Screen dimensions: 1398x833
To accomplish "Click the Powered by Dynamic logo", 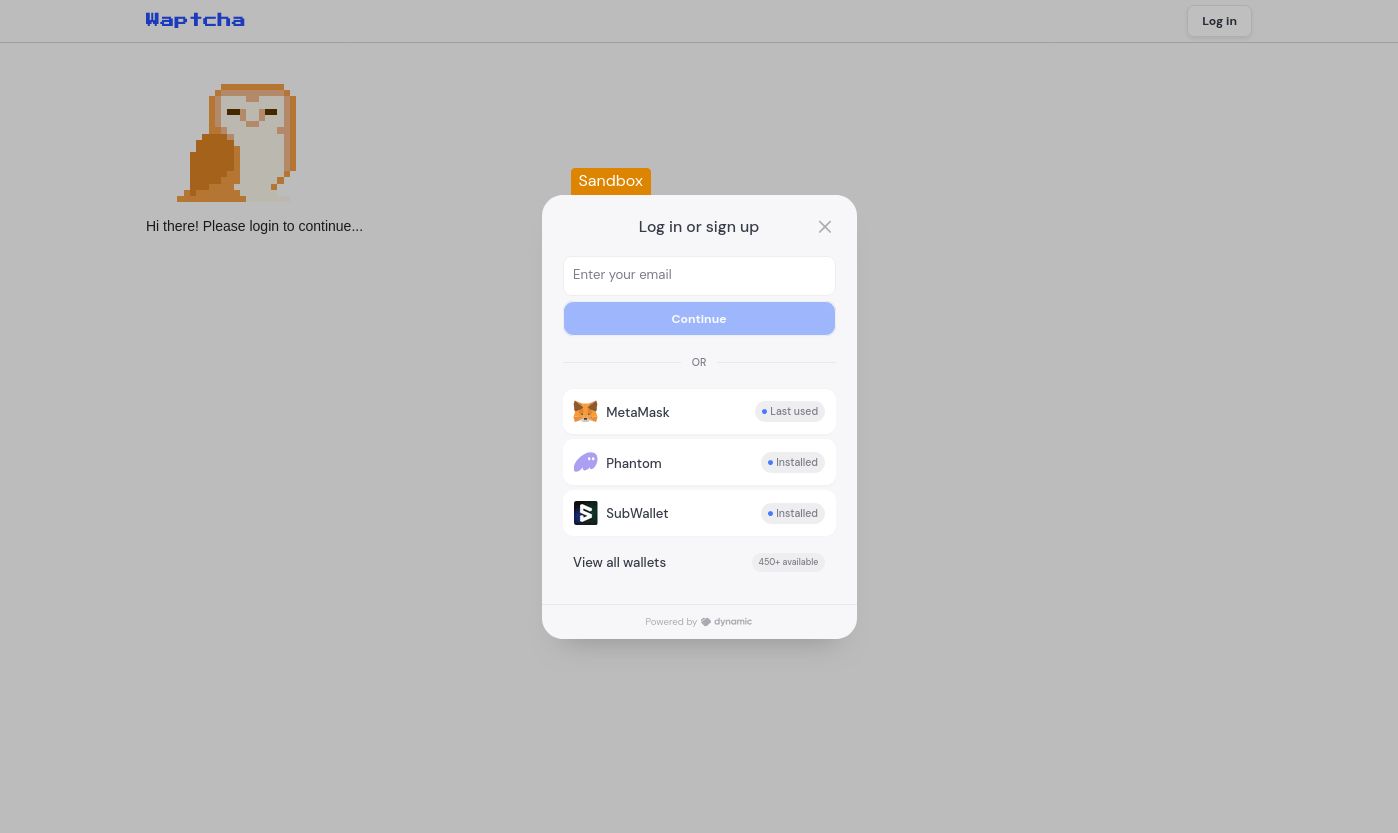I will point(727,622).
